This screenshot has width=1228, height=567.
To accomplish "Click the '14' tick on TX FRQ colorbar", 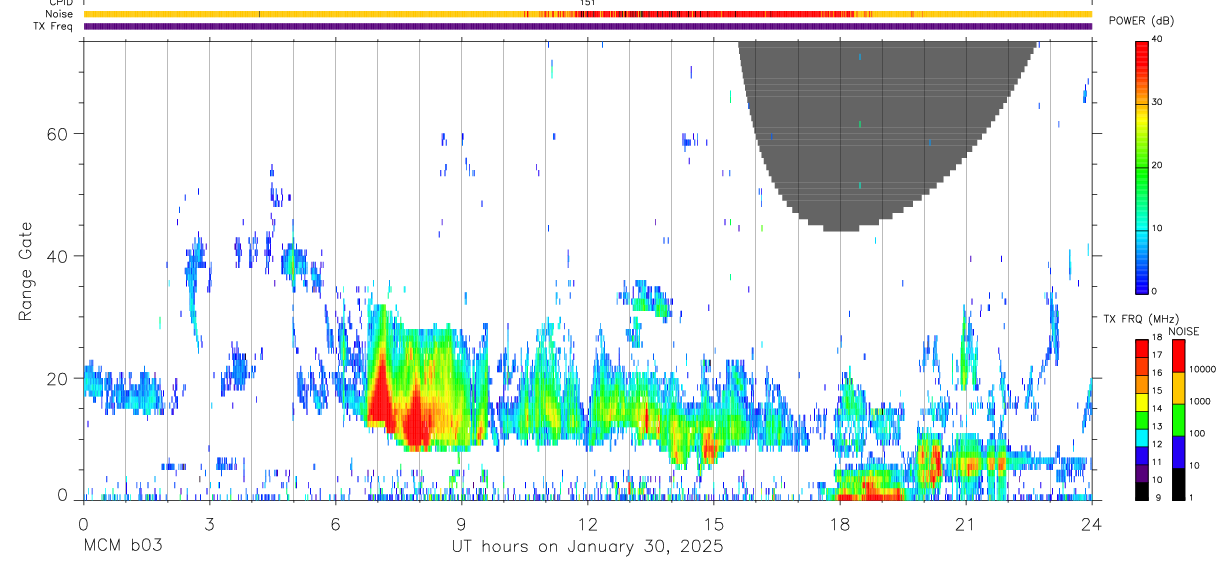I will click(x=1157, y=409).
